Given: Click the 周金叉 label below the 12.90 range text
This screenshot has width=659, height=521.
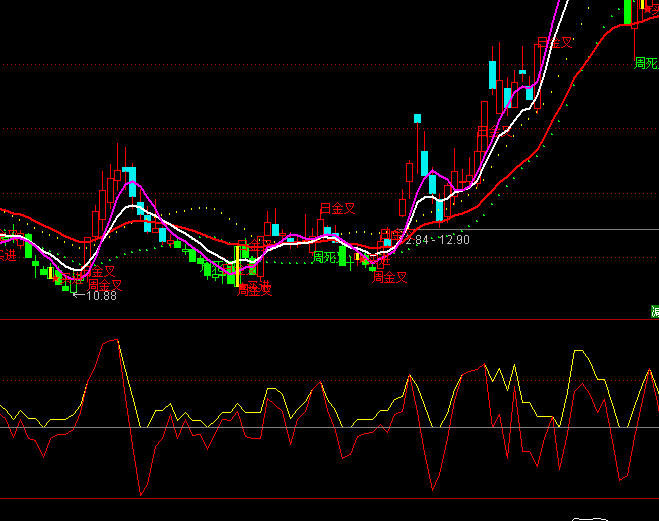Looking at the screenshot, I should click(x=390, y=277).
